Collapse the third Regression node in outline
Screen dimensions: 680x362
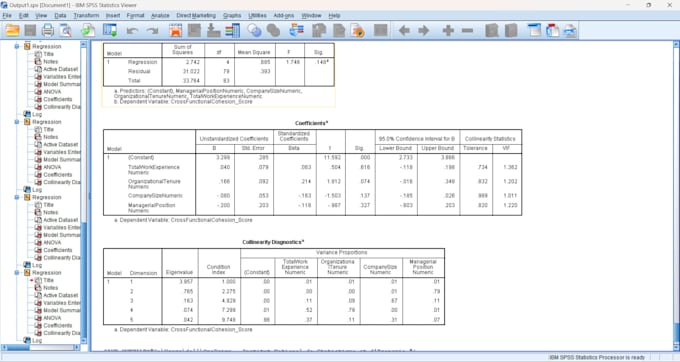pos(17,197)
